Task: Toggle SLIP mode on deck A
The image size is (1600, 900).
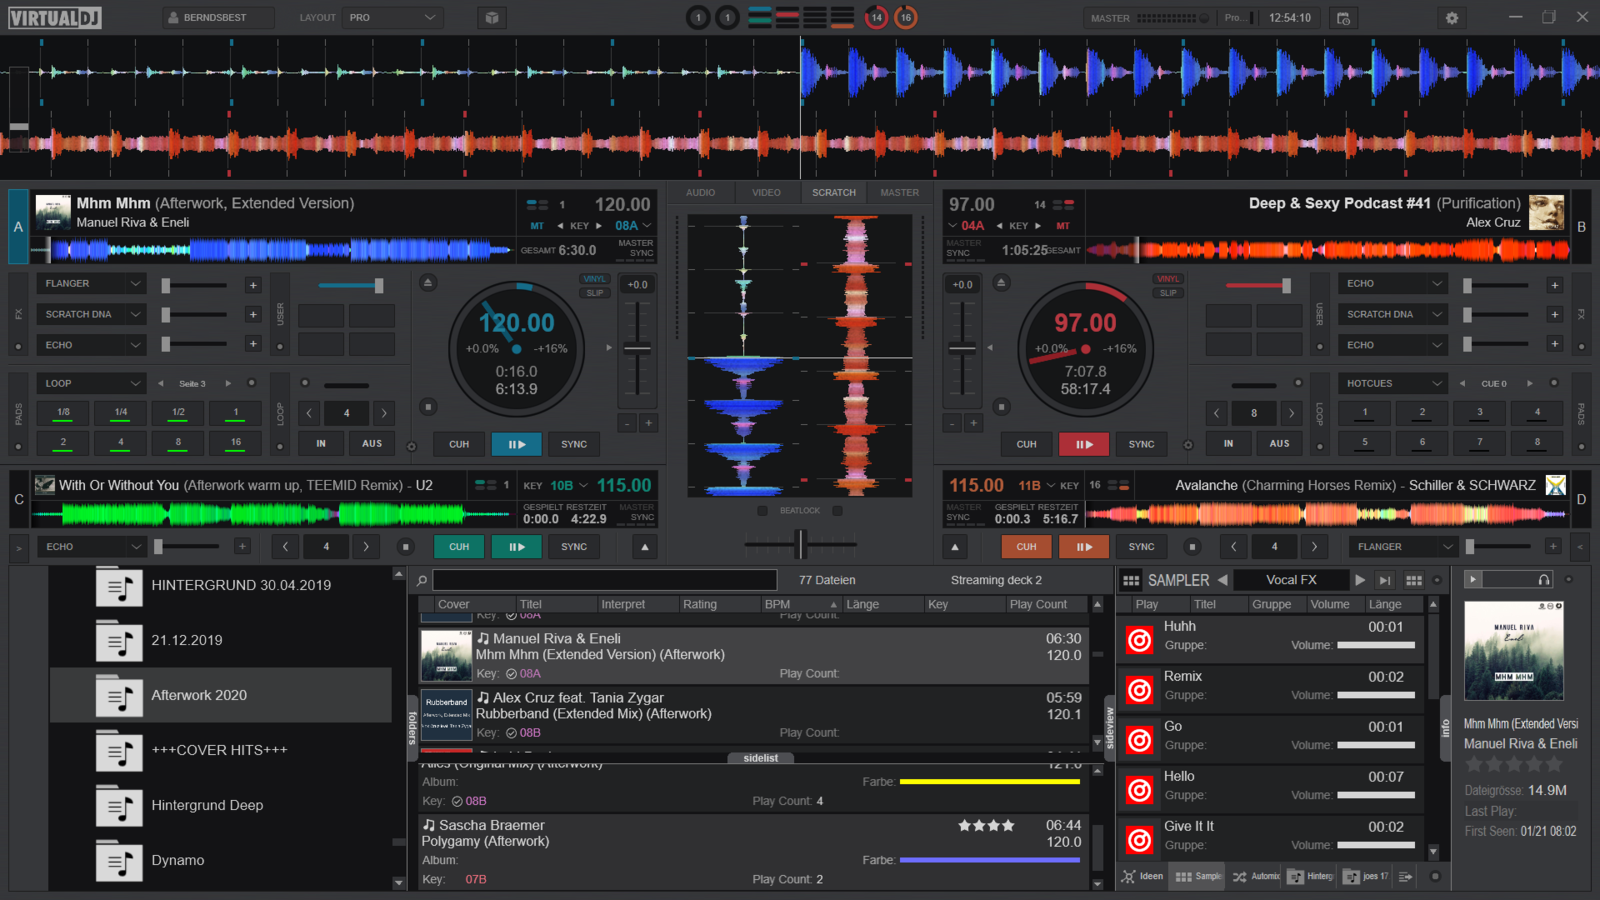Action: pos(594,293)
